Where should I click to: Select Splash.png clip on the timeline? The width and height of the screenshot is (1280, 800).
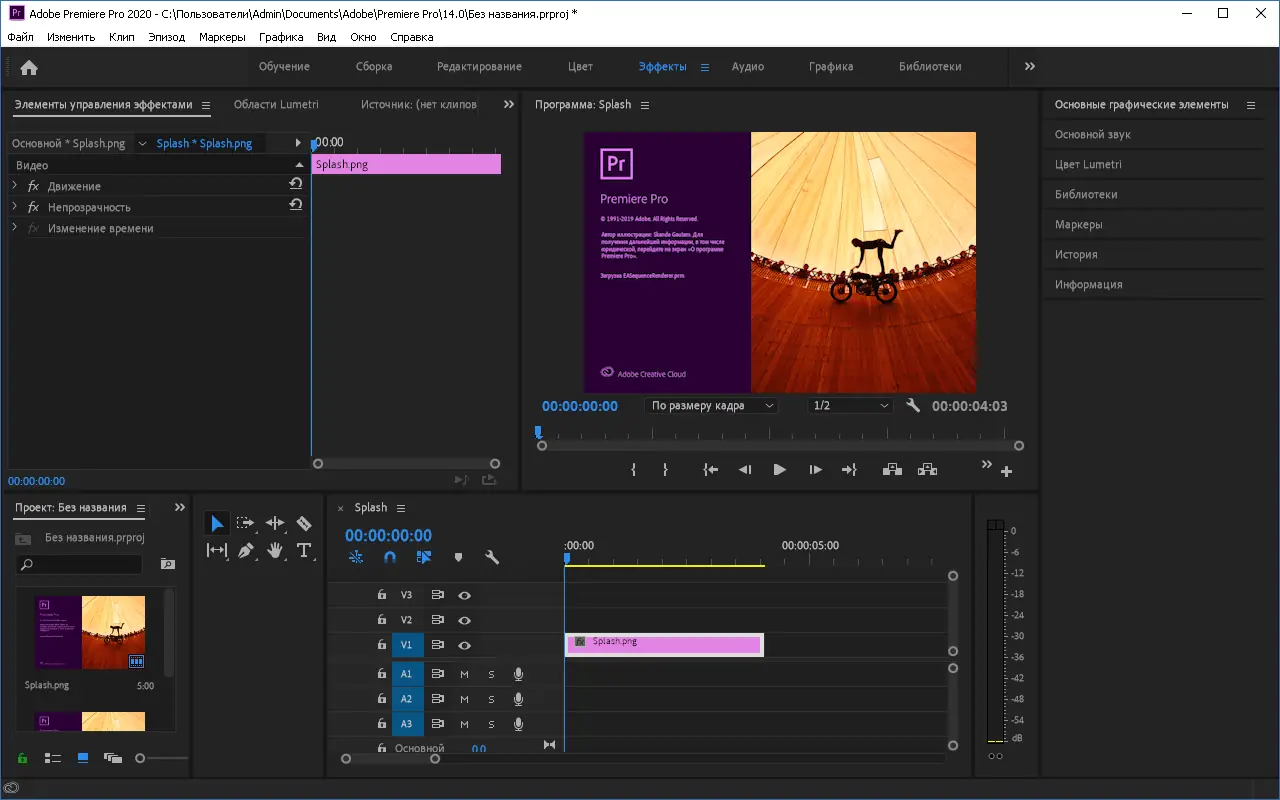(664, 645)
